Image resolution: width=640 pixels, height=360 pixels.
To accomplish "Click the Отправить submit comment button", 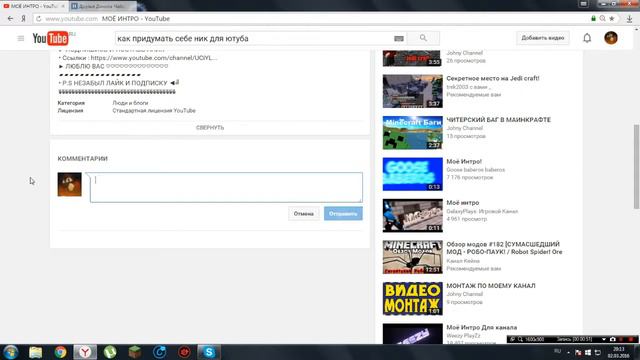I will pos(343,213).
